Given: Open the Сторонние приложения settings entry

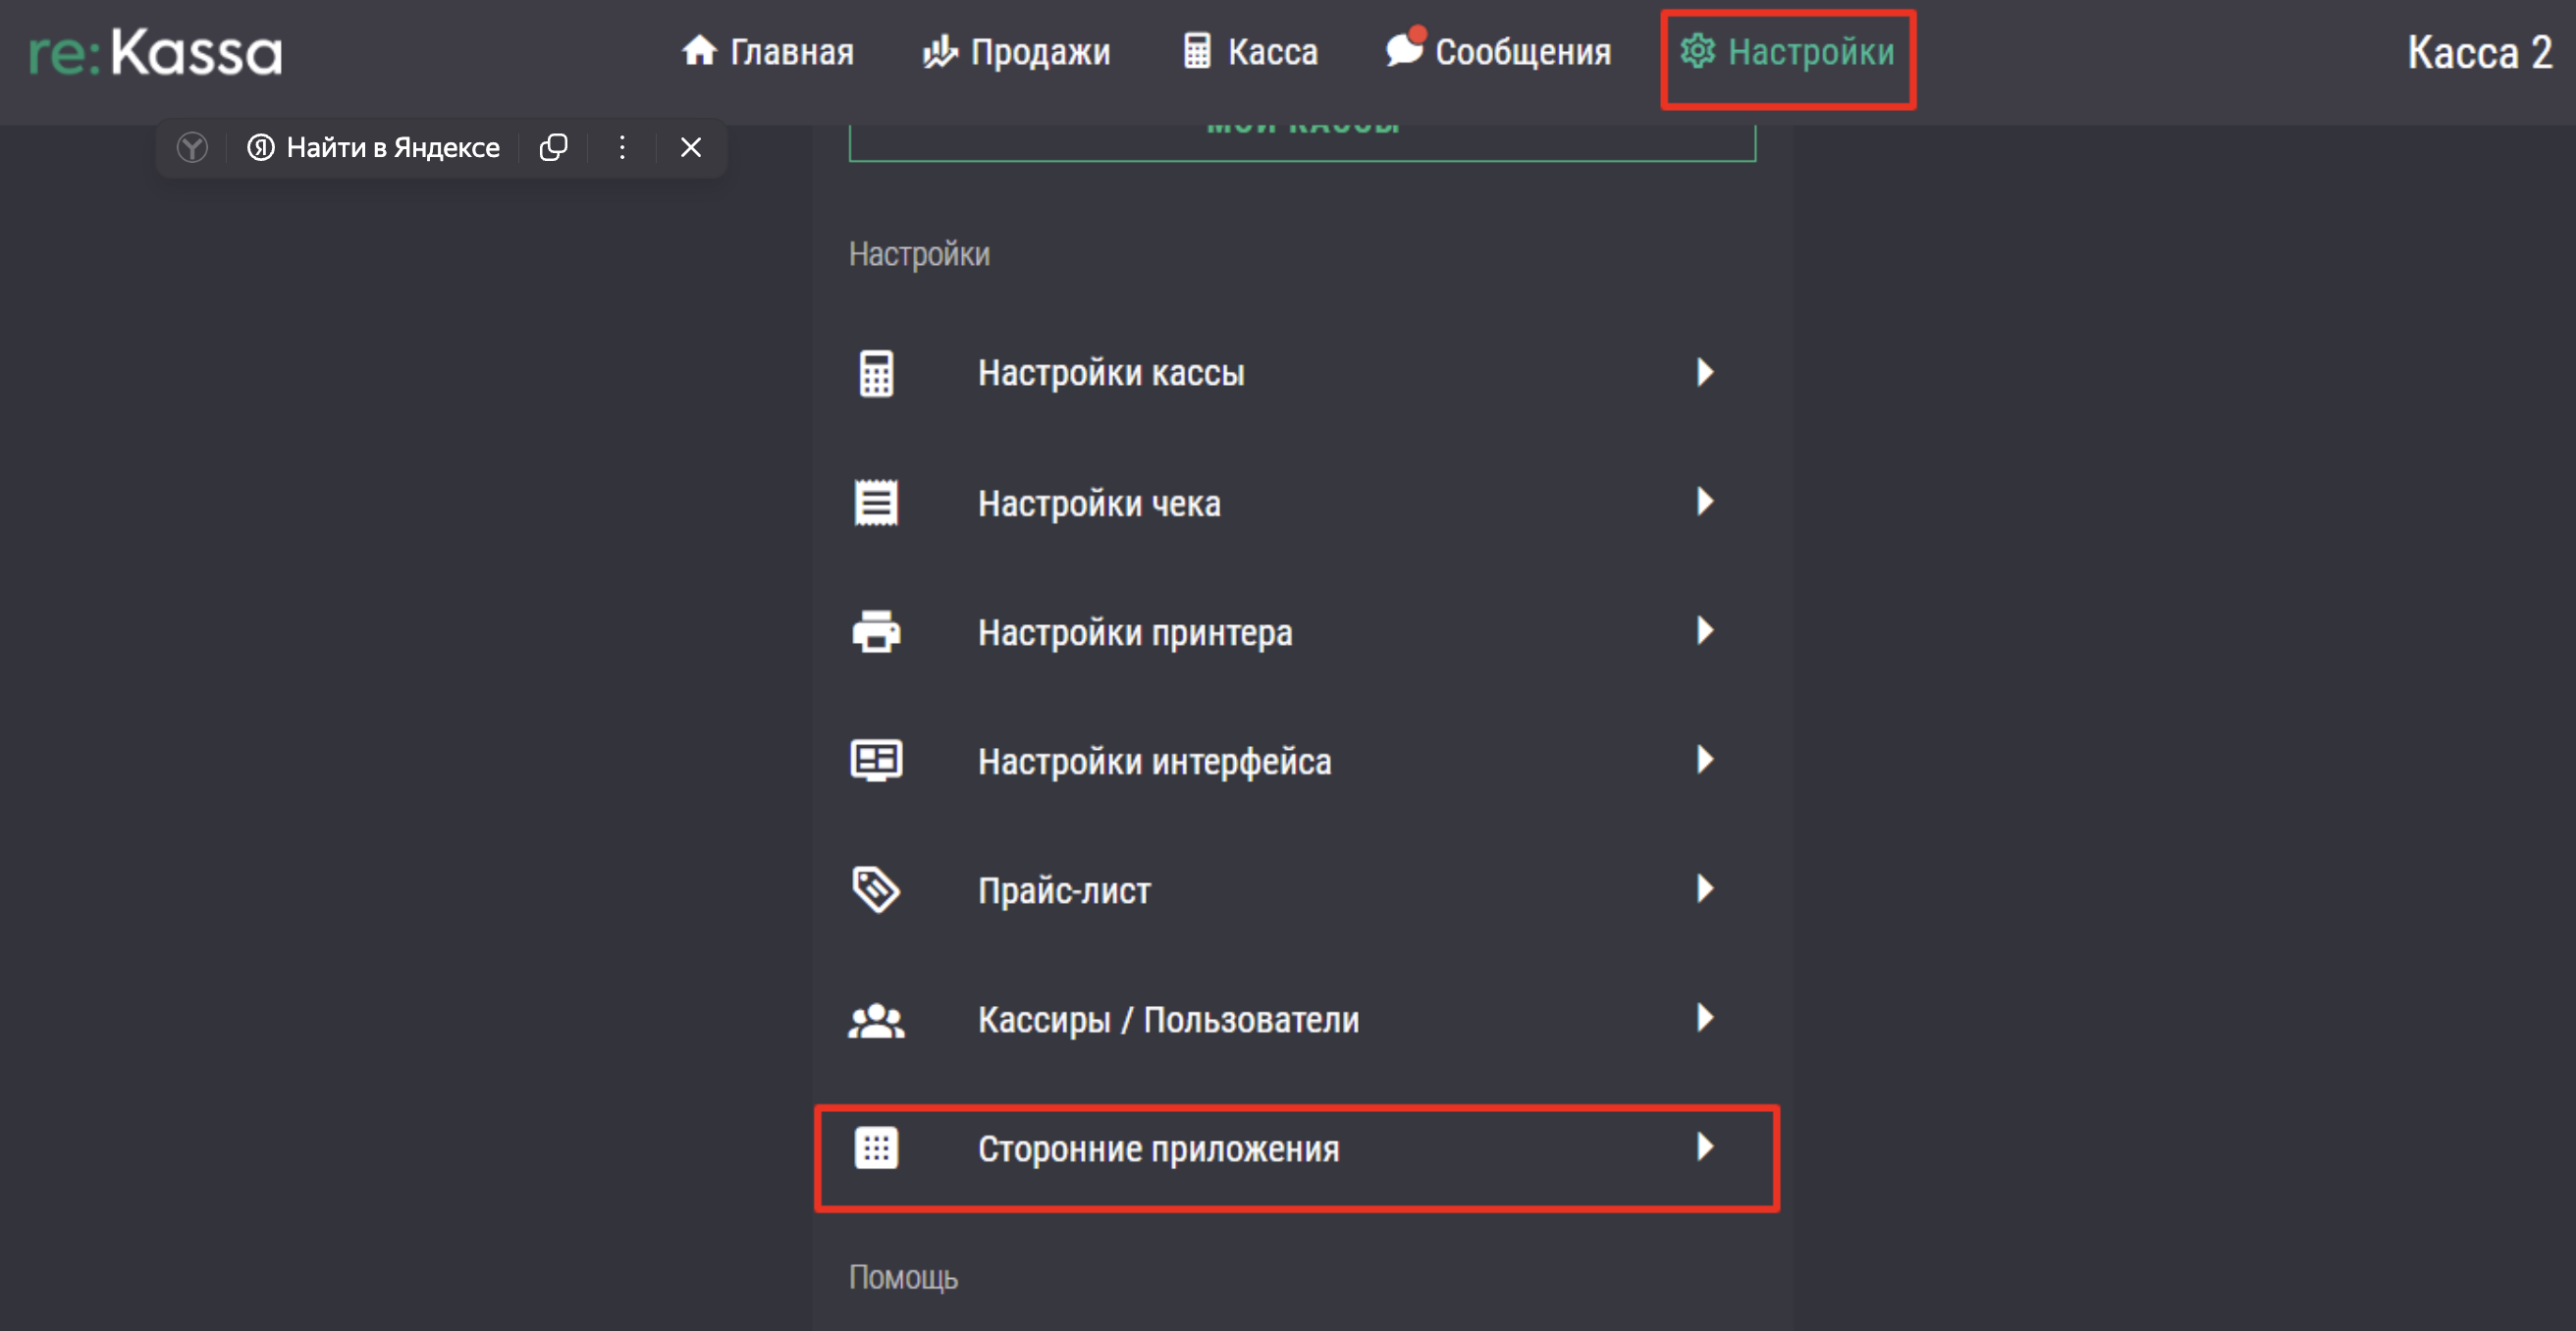Looking at the screenshot, I should 1158,1150.
